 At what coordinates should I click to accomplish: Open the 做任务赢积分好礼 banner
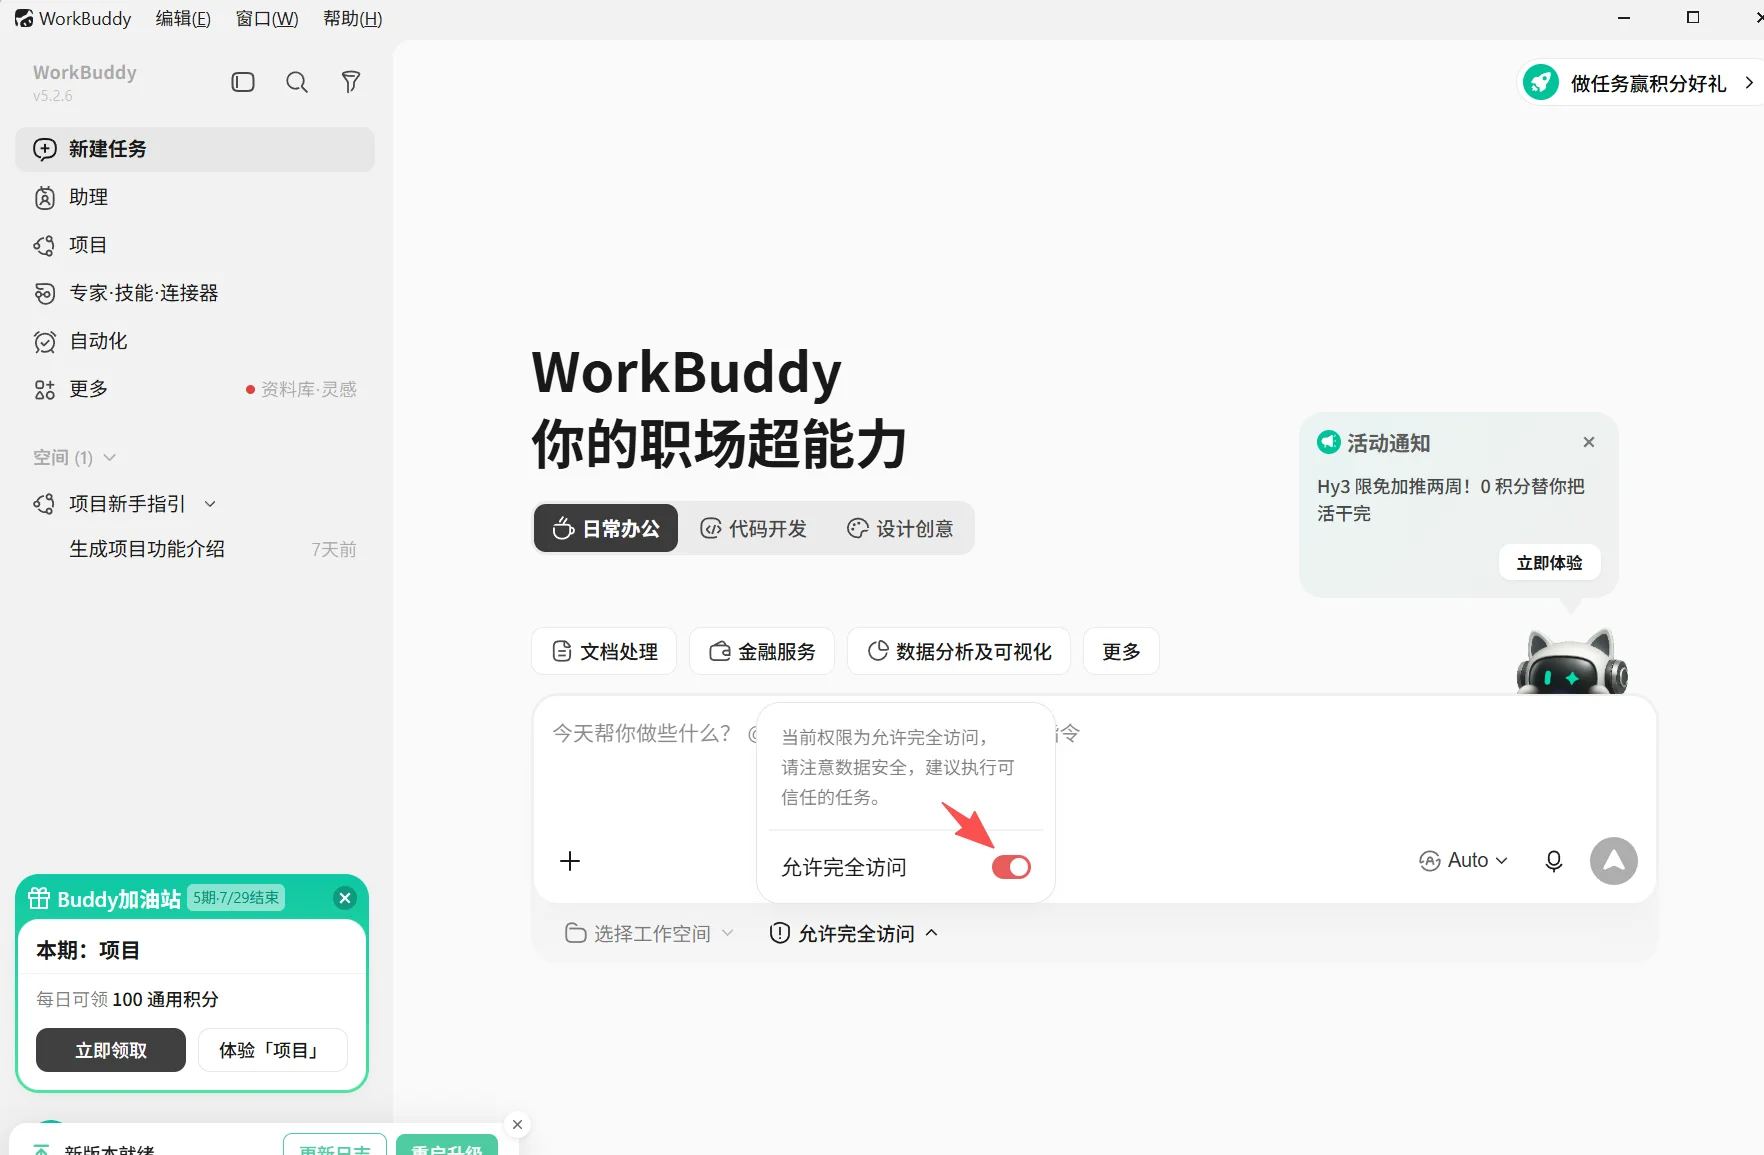pos(1640,83)
